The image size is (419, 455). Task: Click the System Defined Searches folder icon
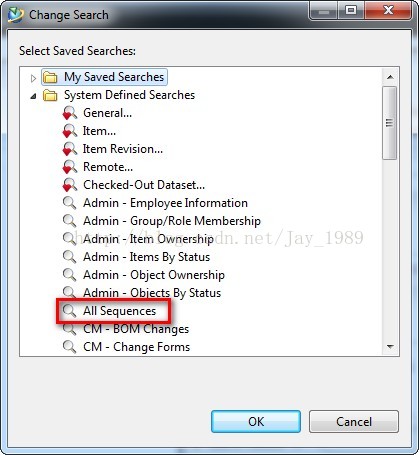pyautogui.click(x=50, y=95)
